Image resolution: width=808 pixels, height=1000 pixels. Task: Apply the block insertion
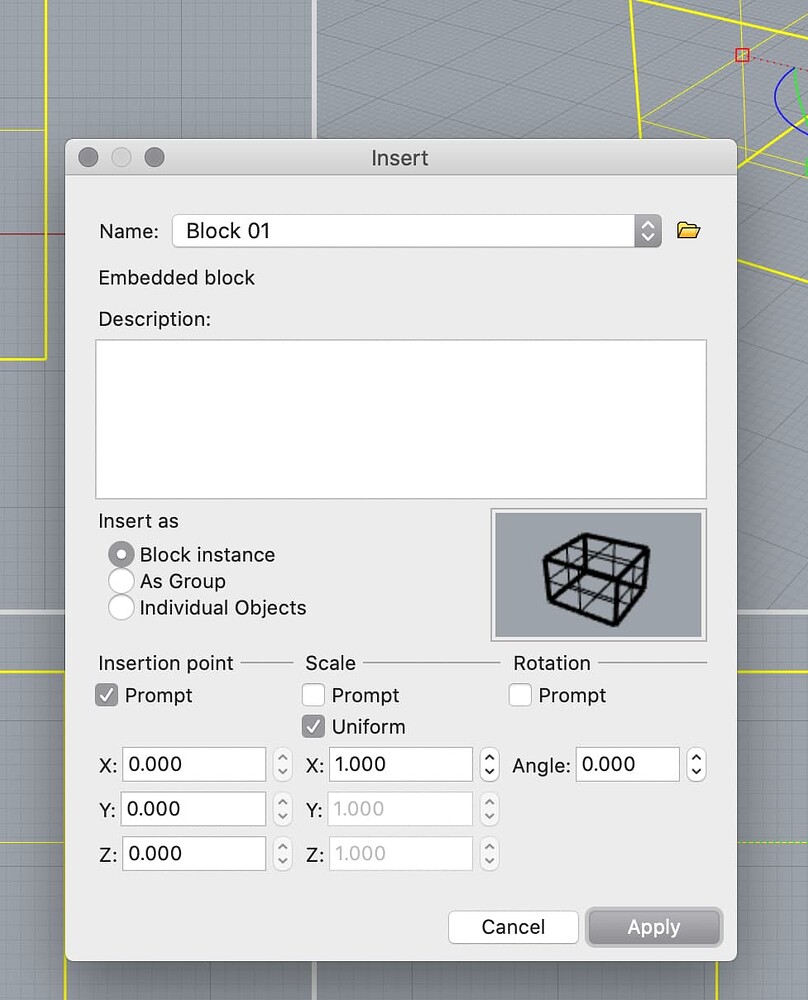click(654, 927)
